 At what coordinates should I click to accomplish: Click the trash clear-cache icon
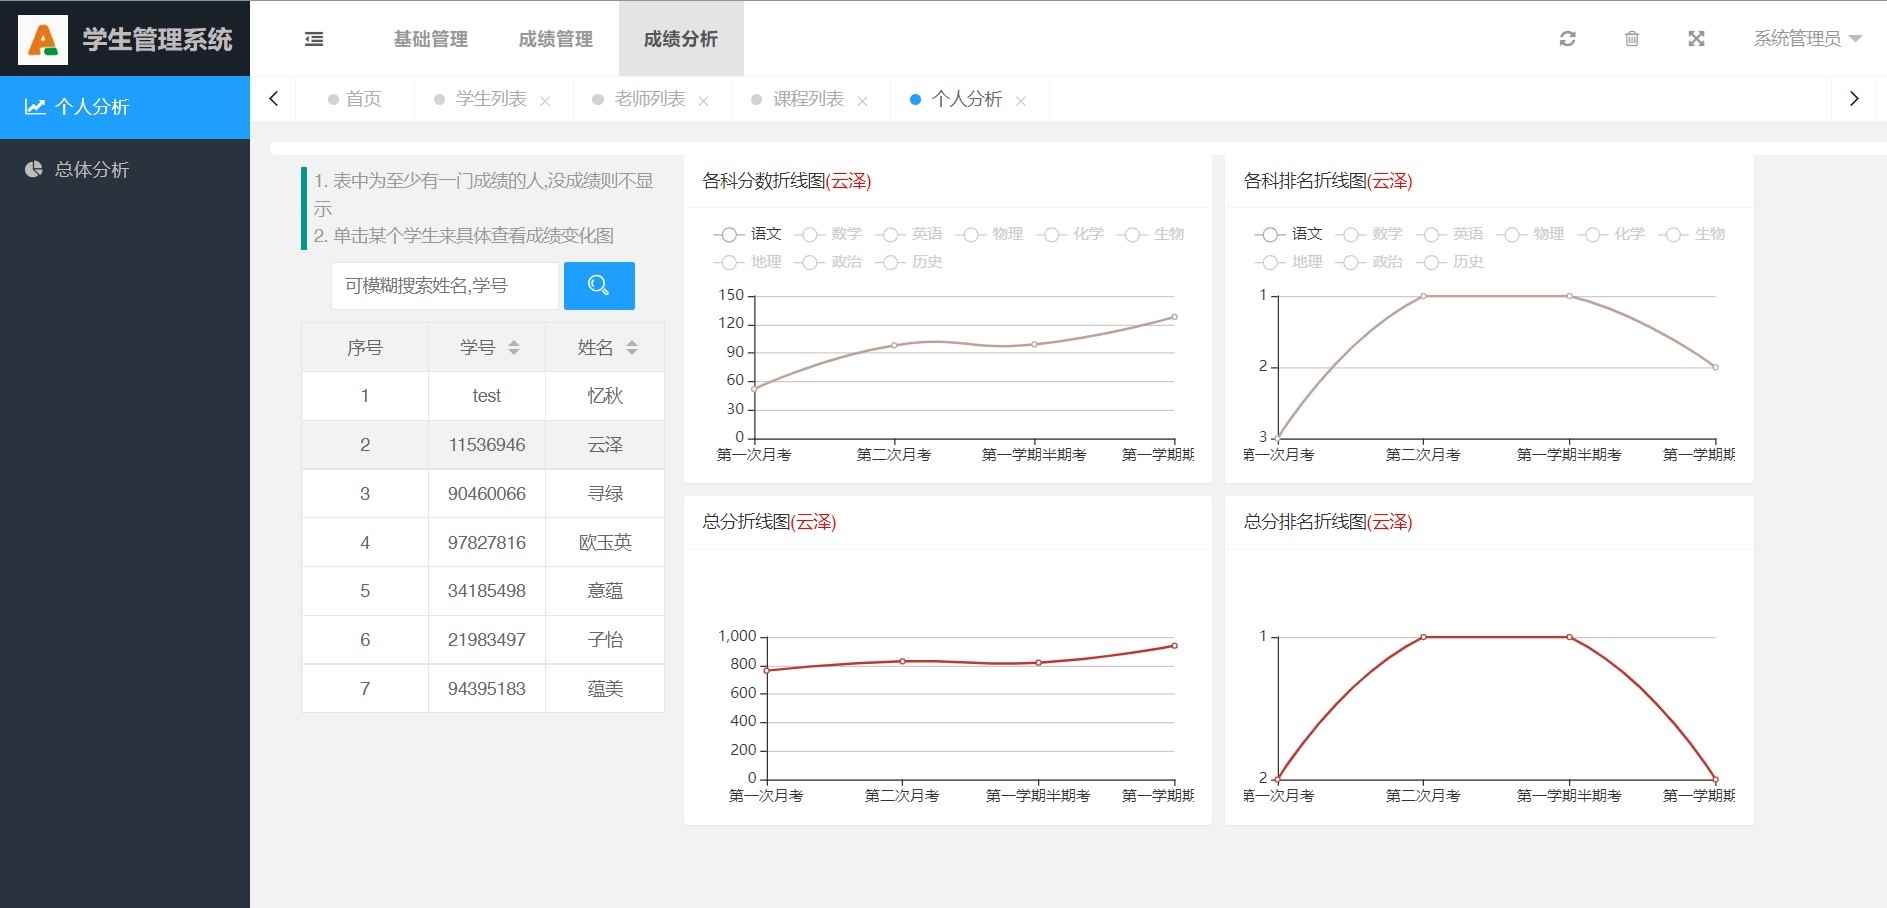pyautogui.click(x=1632, y=39)
